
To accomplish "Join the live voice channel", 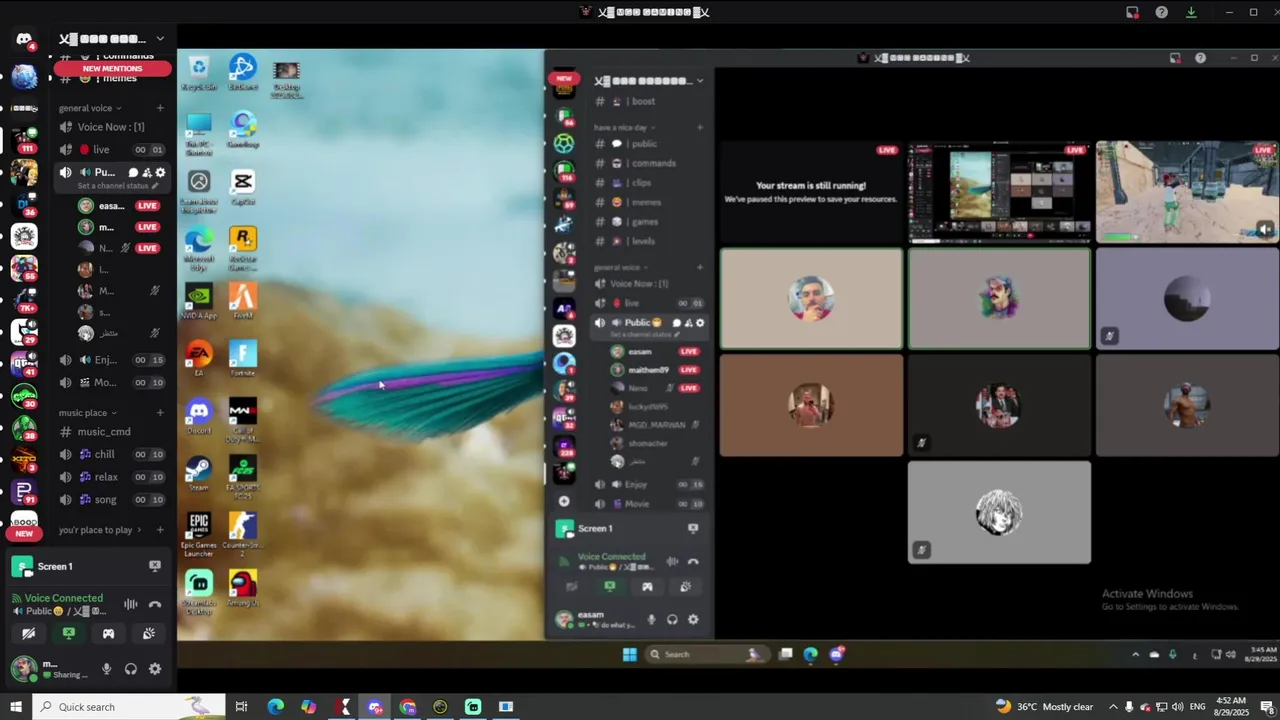I will [112, 150].
